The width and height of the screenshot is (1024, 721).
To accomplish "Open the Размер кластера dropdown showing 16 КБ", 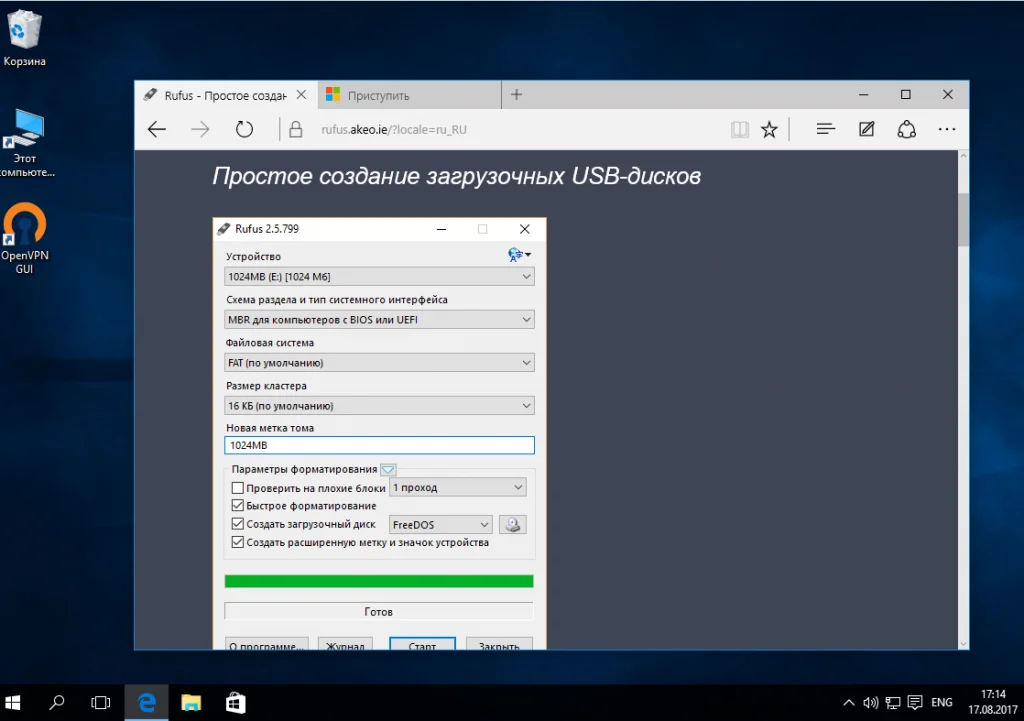I will point(379,406).
